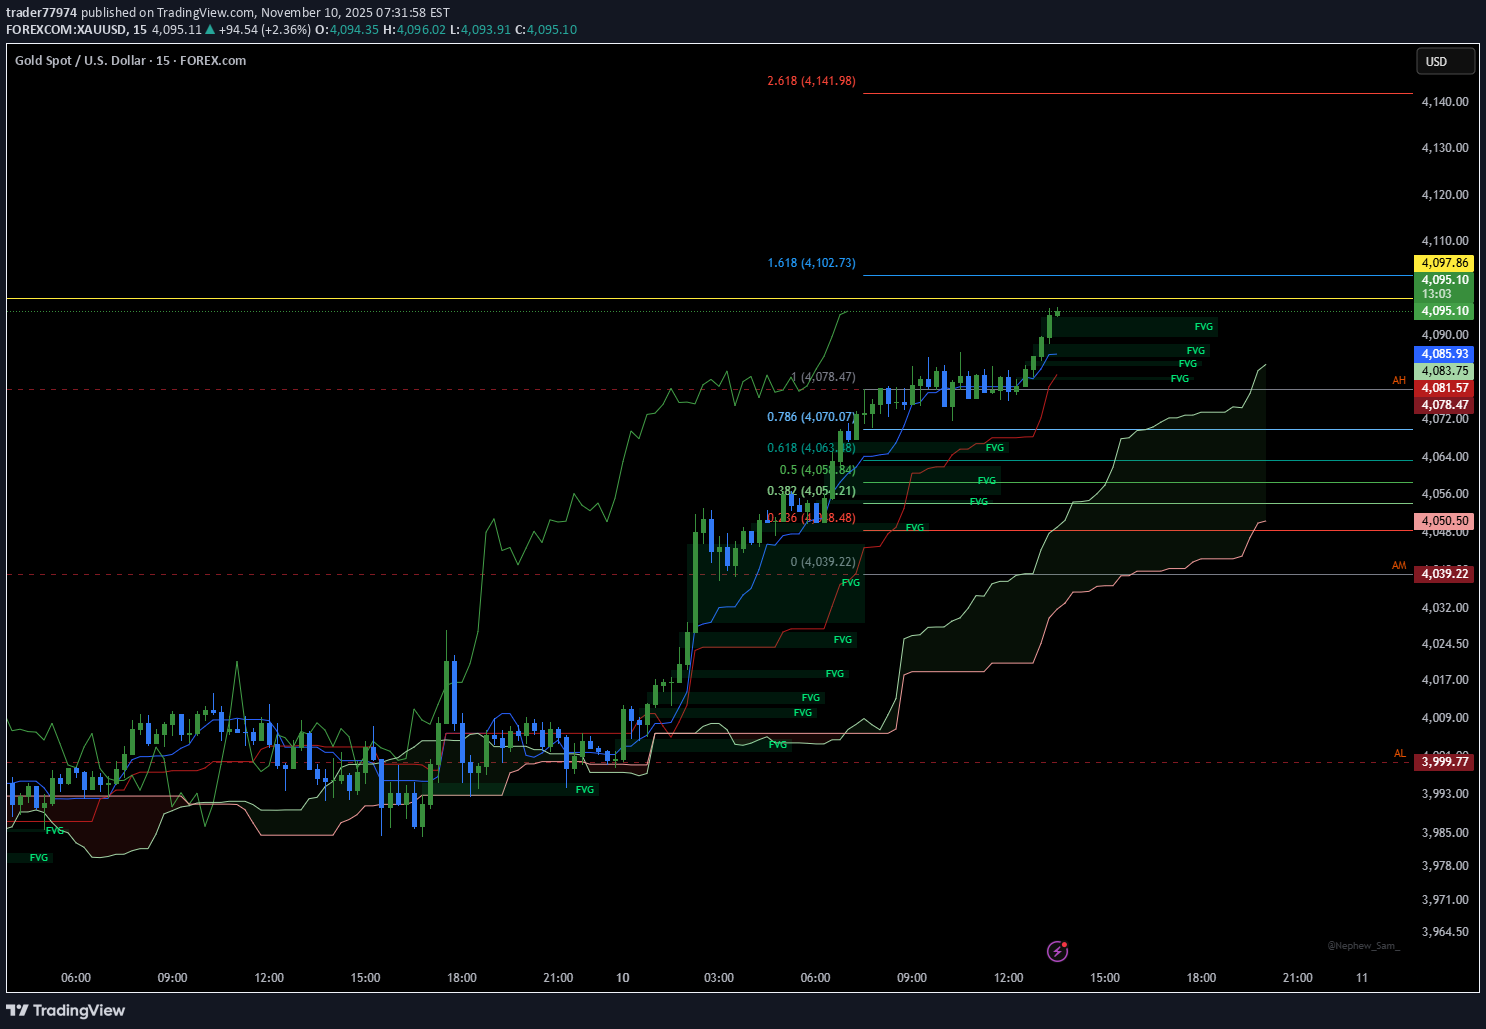1486x1029 pixels.
Task: Click the AL 3,999.77 level label
Action: 1444,761
